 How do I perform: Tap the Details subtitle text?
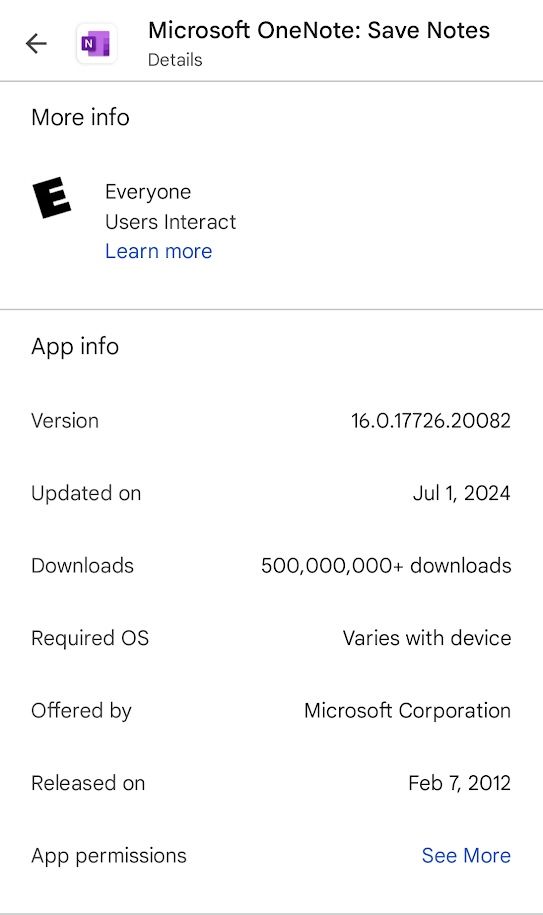(x=175, y=60)
